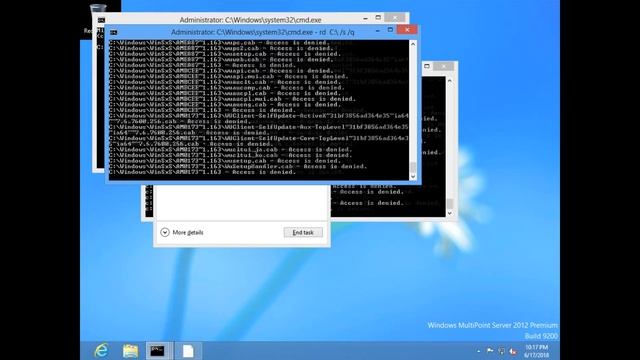Viewport: 640px width, 360px height.
Task: Close the right-side background cmd window
Action: coord(444,66)
